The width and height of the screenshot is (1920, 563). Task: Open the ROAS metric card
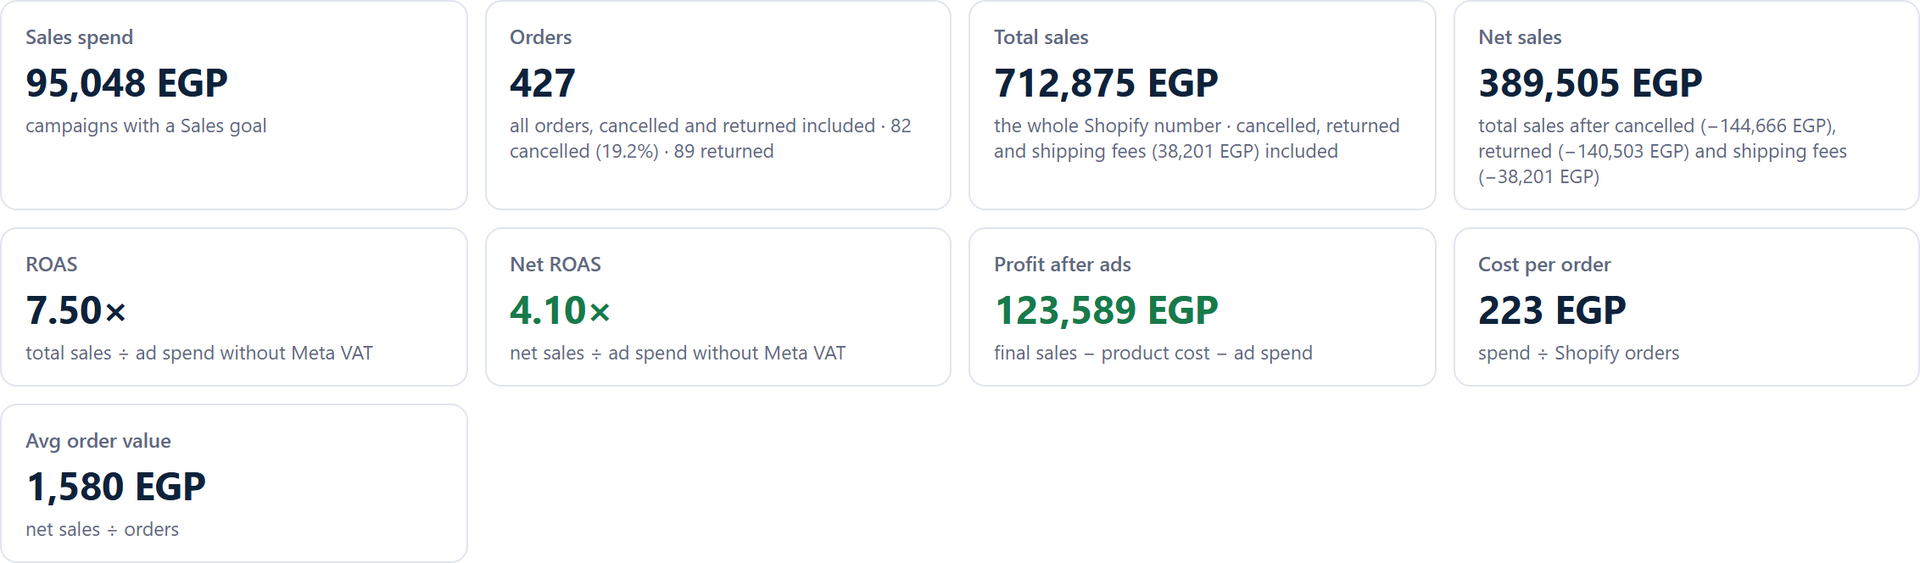(x=234, y=307)
